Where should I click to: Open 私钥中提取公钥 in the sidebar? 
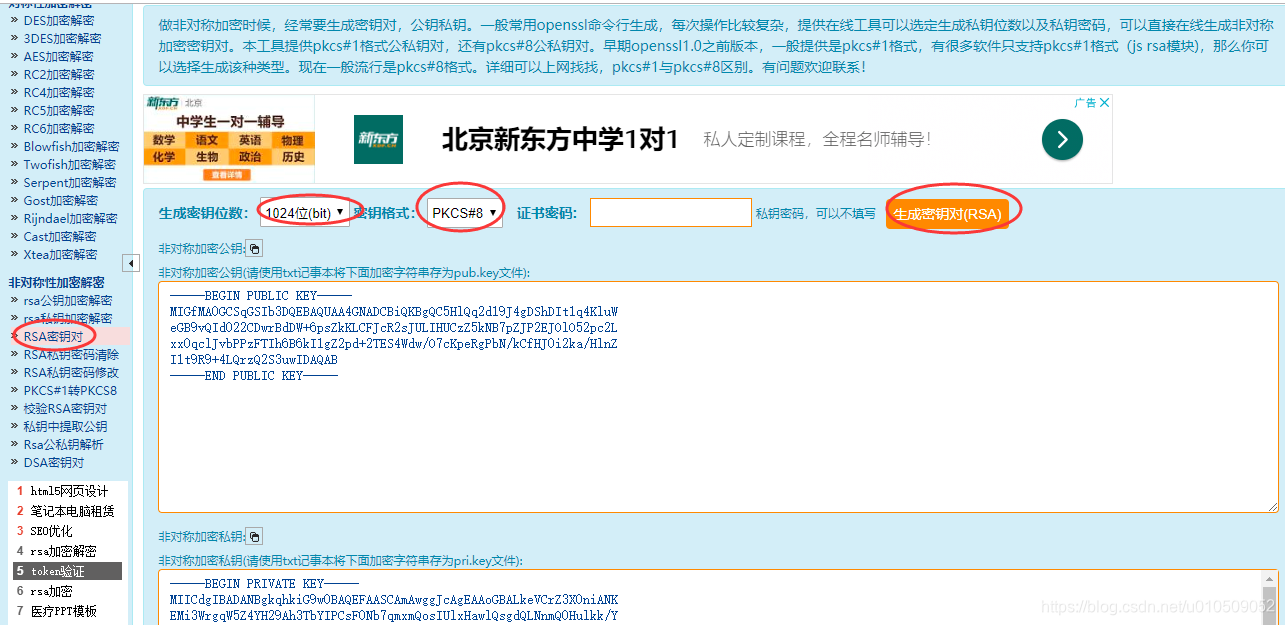click(65, 426)
